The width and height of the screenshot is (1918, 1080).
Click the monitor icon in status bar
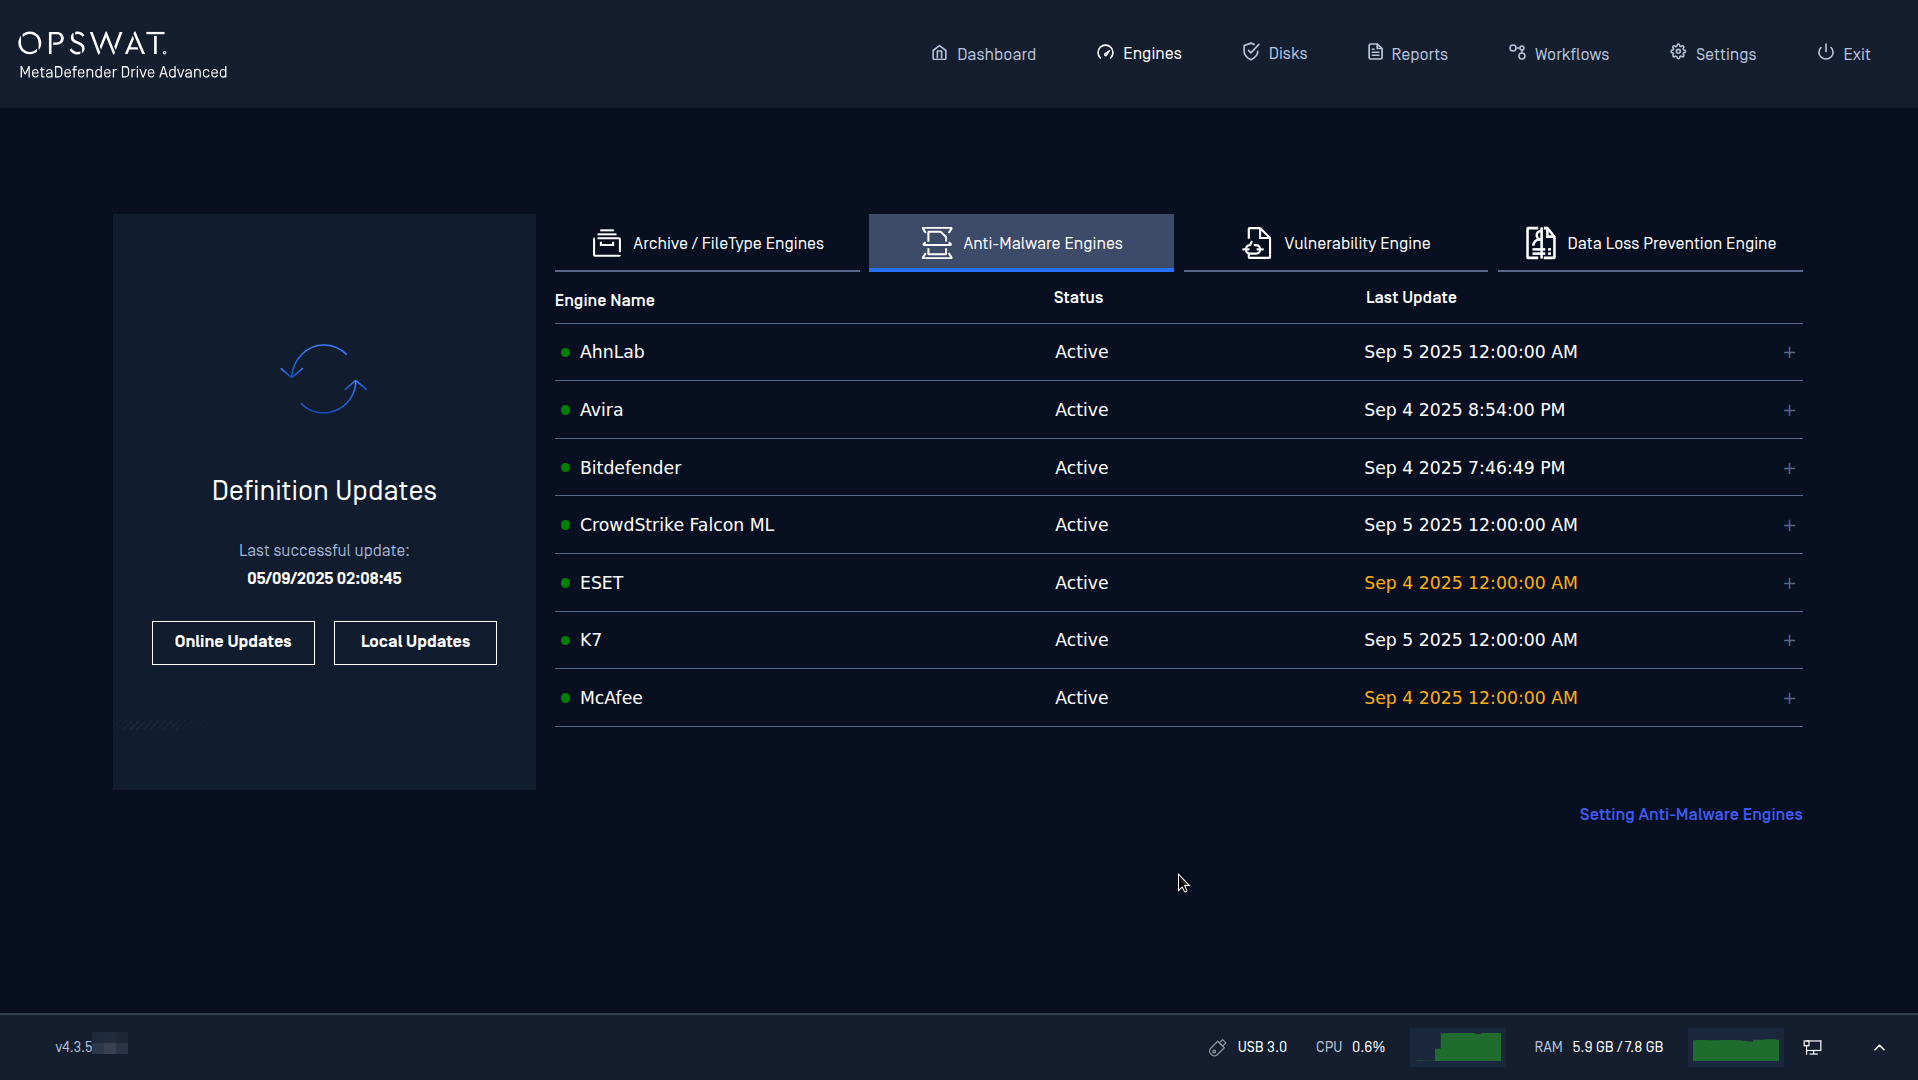click(x=1812, y=1047)
